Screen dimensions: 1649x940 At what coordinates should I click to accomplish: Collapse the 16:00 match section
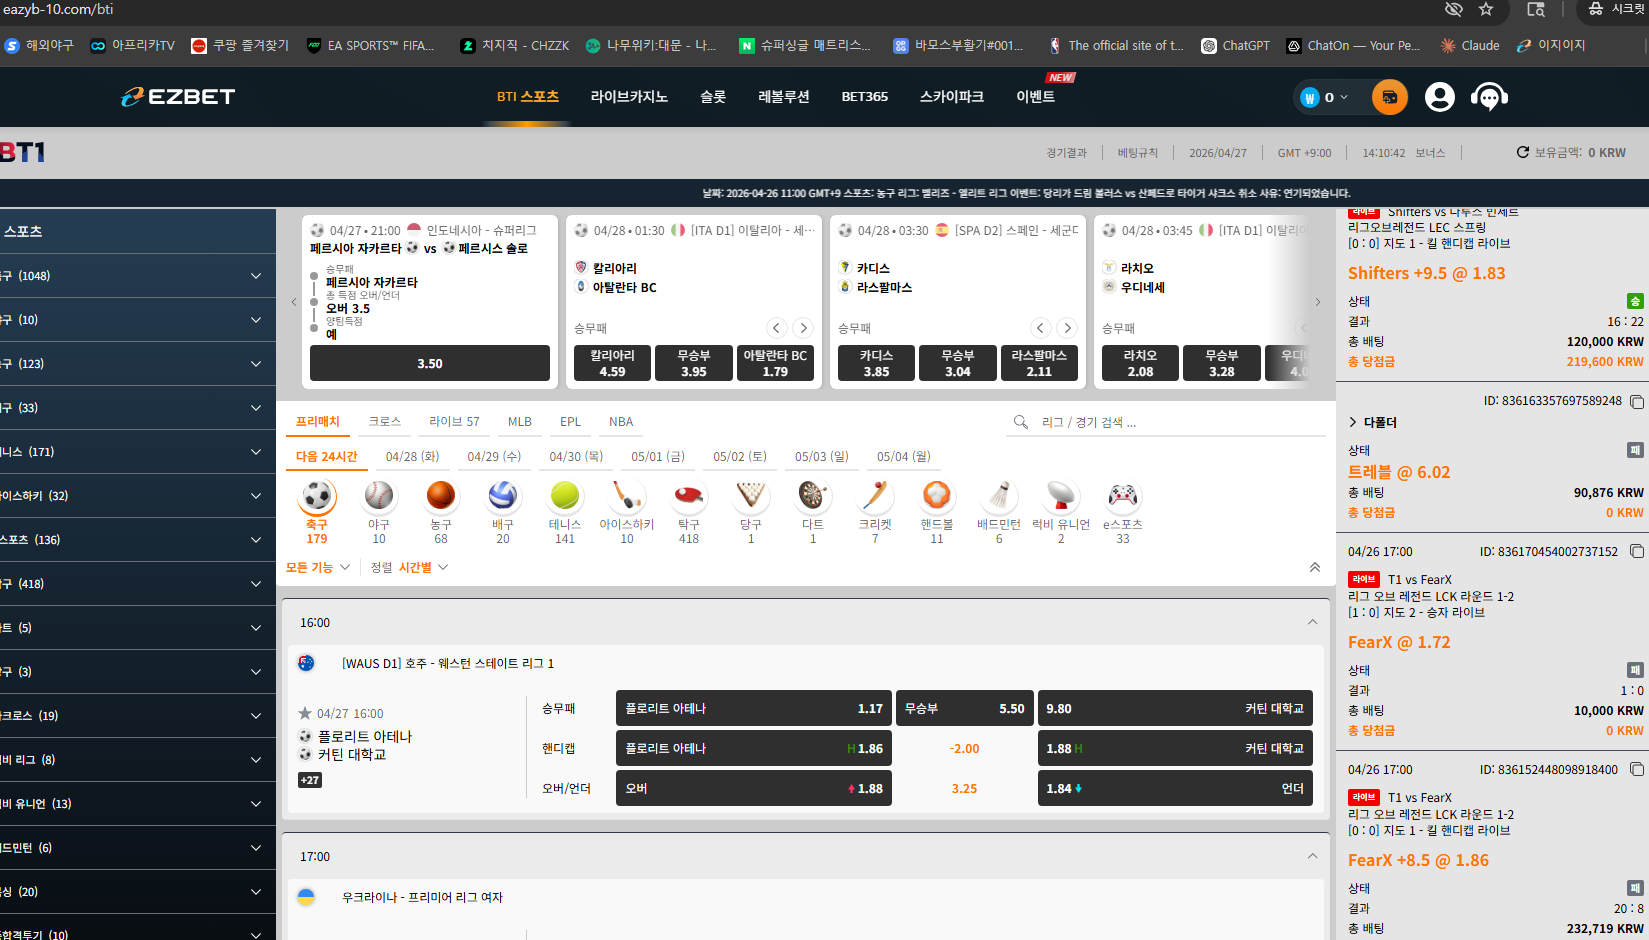(x=1312, y=622)
